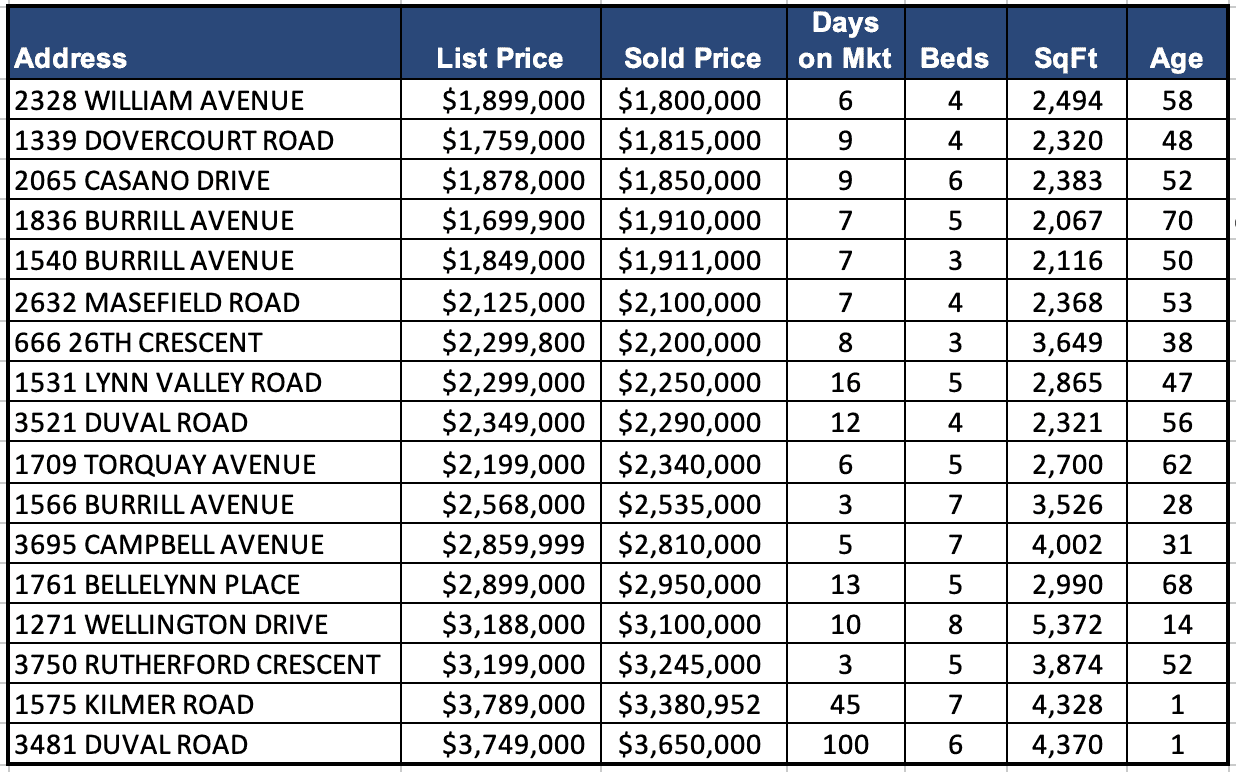Image resolution: width=1236 pixels, height=772 pixels.
Task: Select the 1761 BELLELYNN PLACE cell
Action: pos(158,584)
